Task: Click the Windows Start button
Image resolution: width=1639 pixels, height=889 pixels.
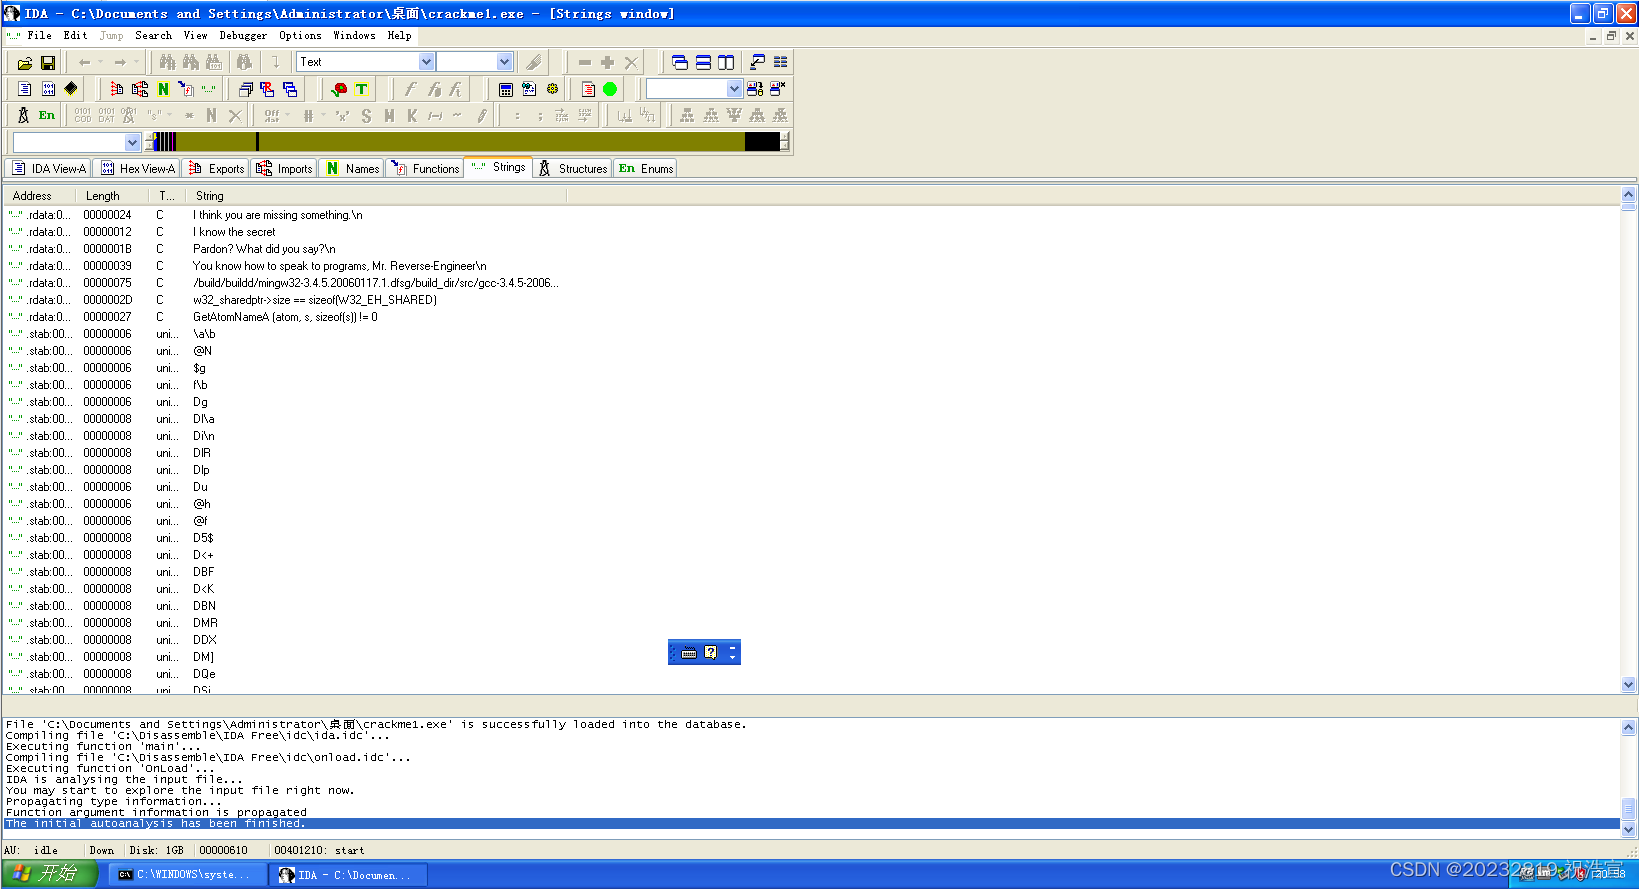Action: pos(49,873)
